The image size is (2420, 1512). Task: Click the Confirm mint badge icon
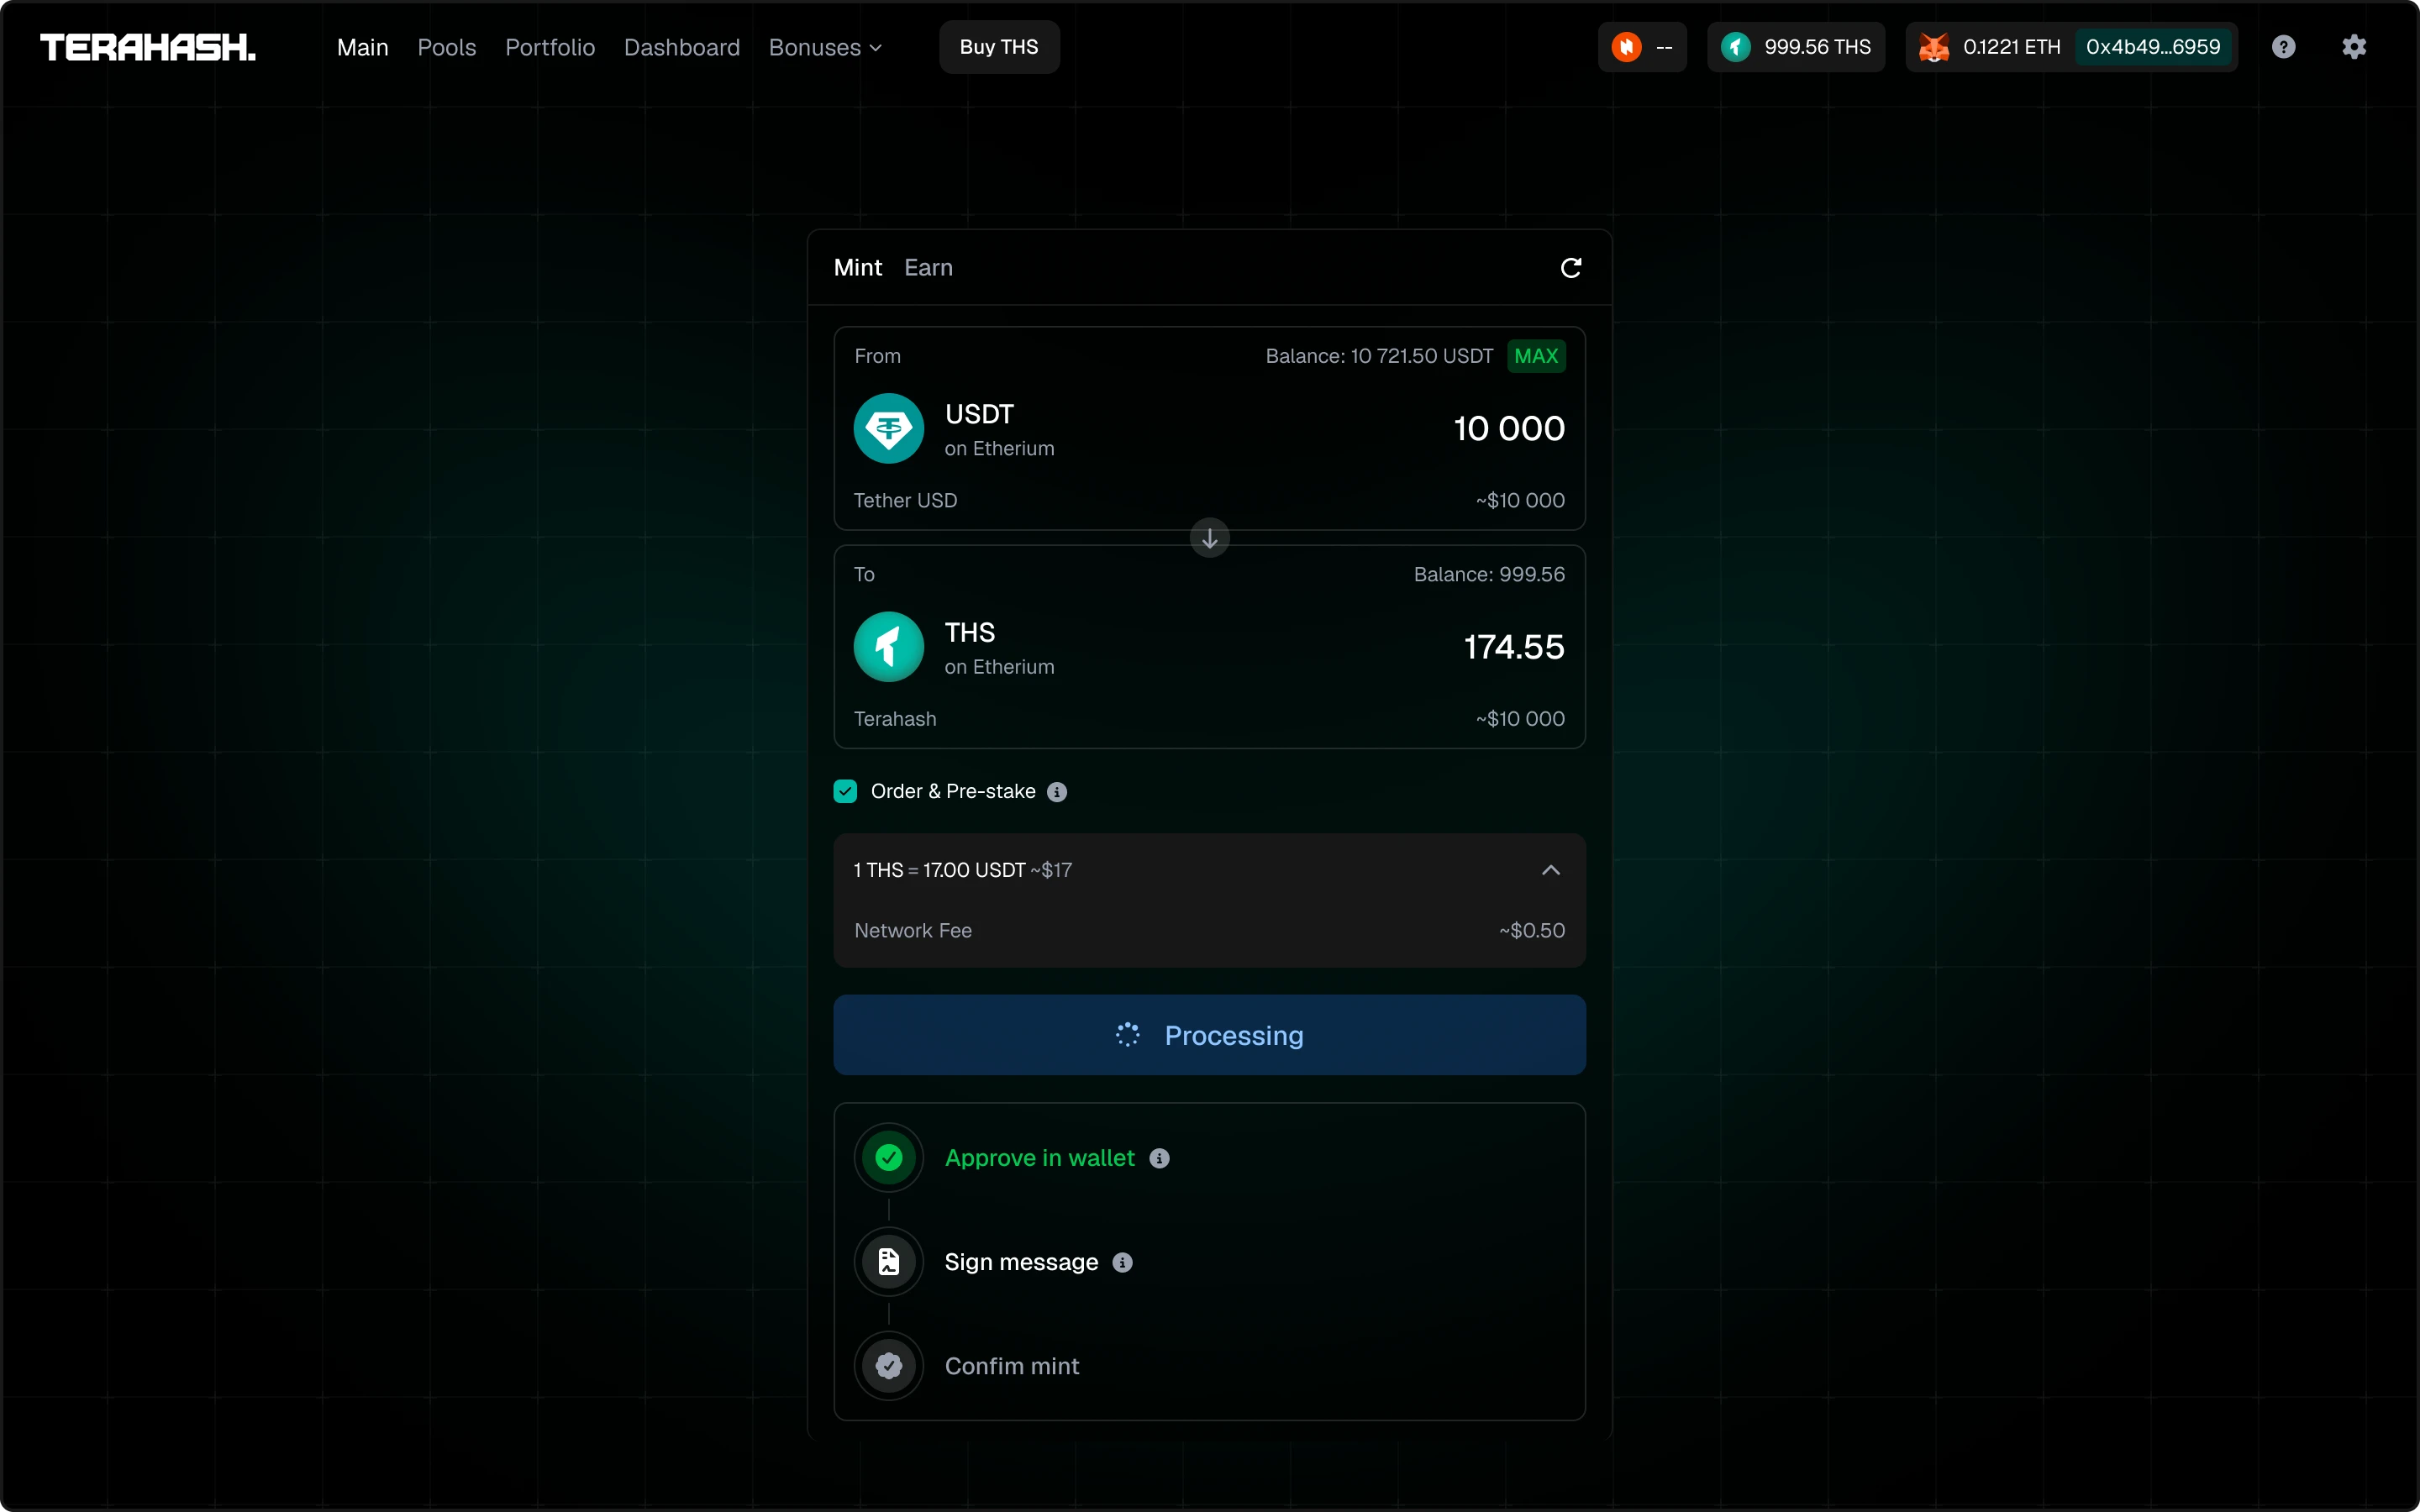[x=888, y=1366]
